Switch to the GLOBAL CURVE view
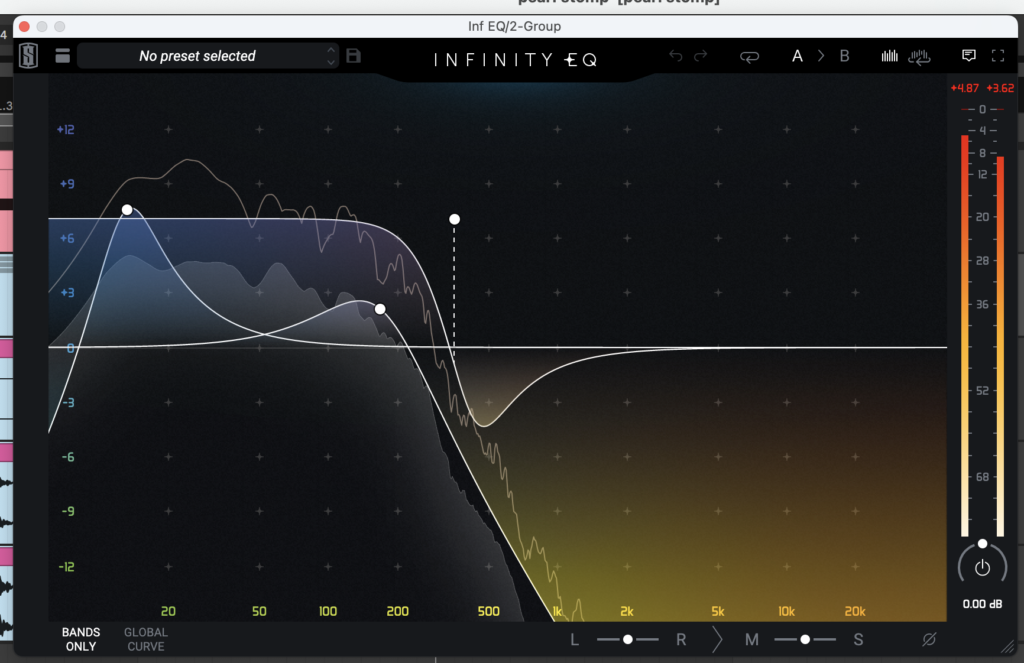The image size is (1024, 663). click(x=146, y=639)
